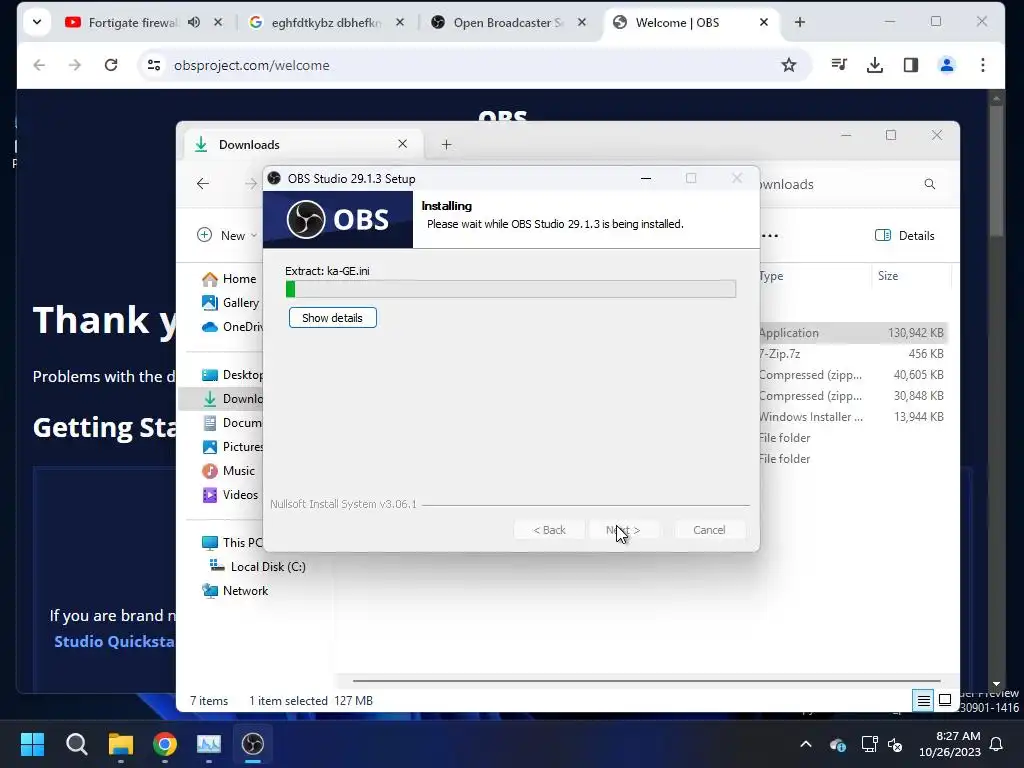The image size is (1024, 768).
Task: Click File Explorer back arrow
Action: tap(203, 184)
